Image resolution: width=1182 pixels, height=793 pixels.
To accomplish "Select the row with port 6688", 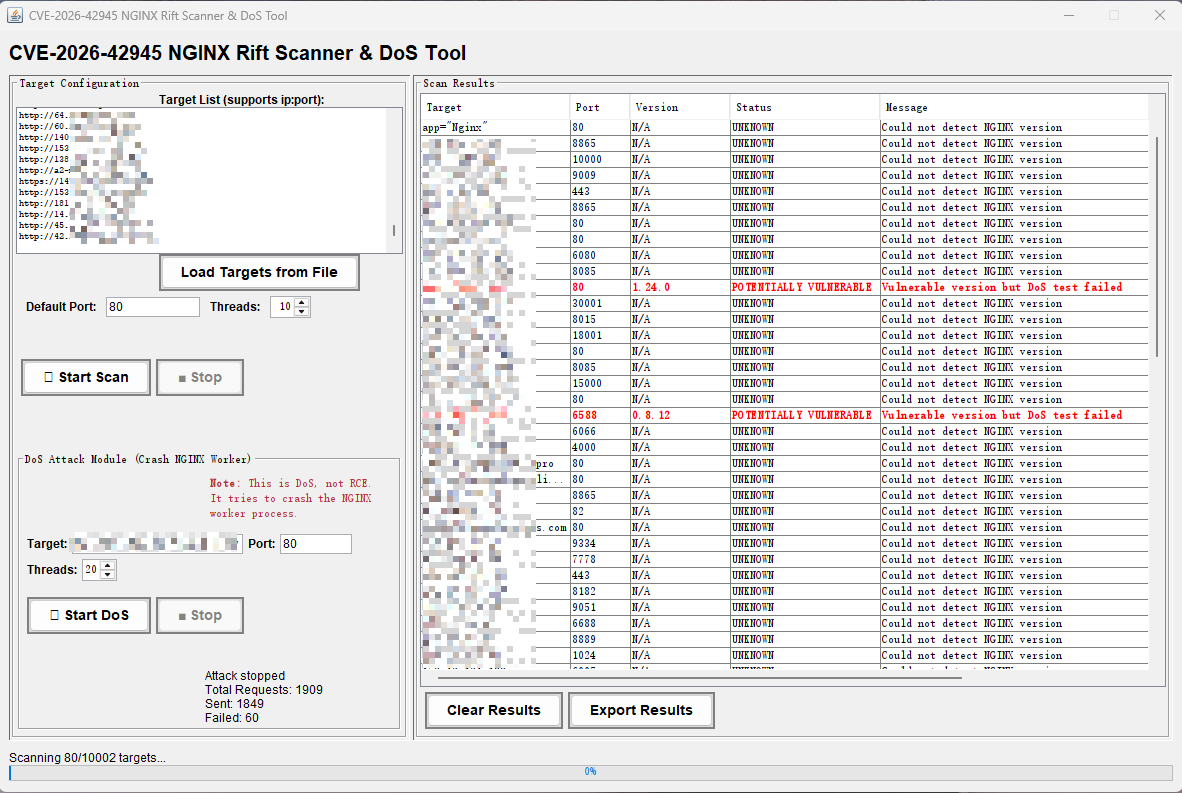I will [784, 623].
